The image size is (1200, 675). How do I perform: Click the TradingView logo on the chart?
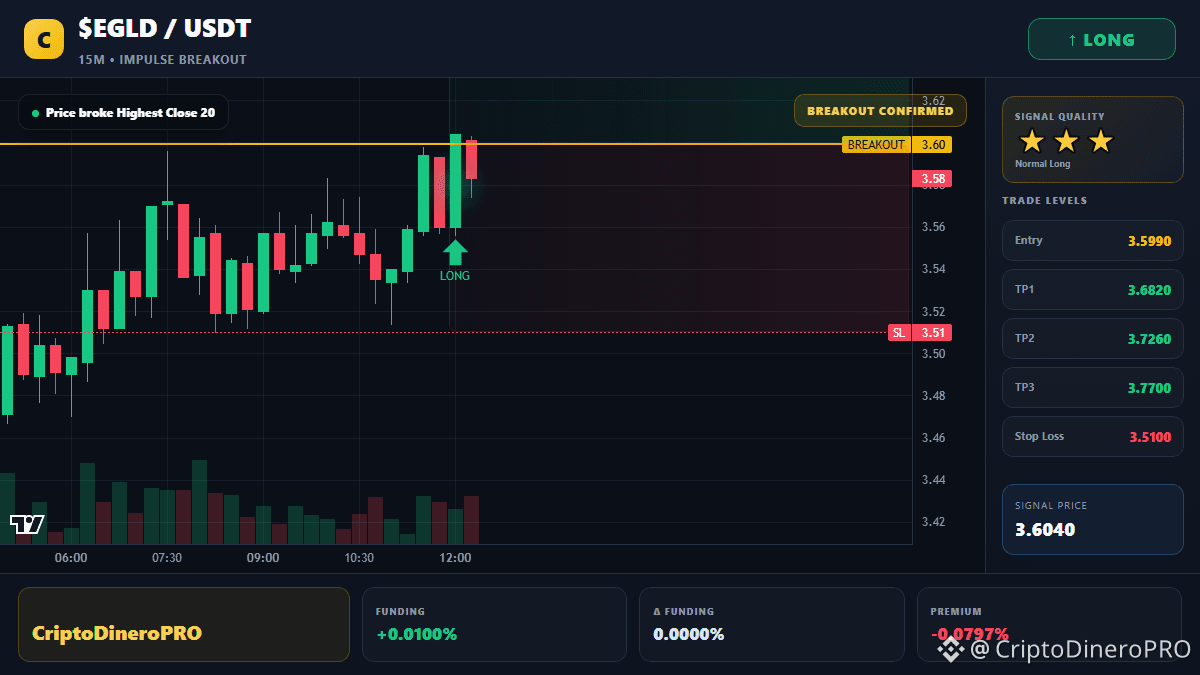(x=27, y=524)
